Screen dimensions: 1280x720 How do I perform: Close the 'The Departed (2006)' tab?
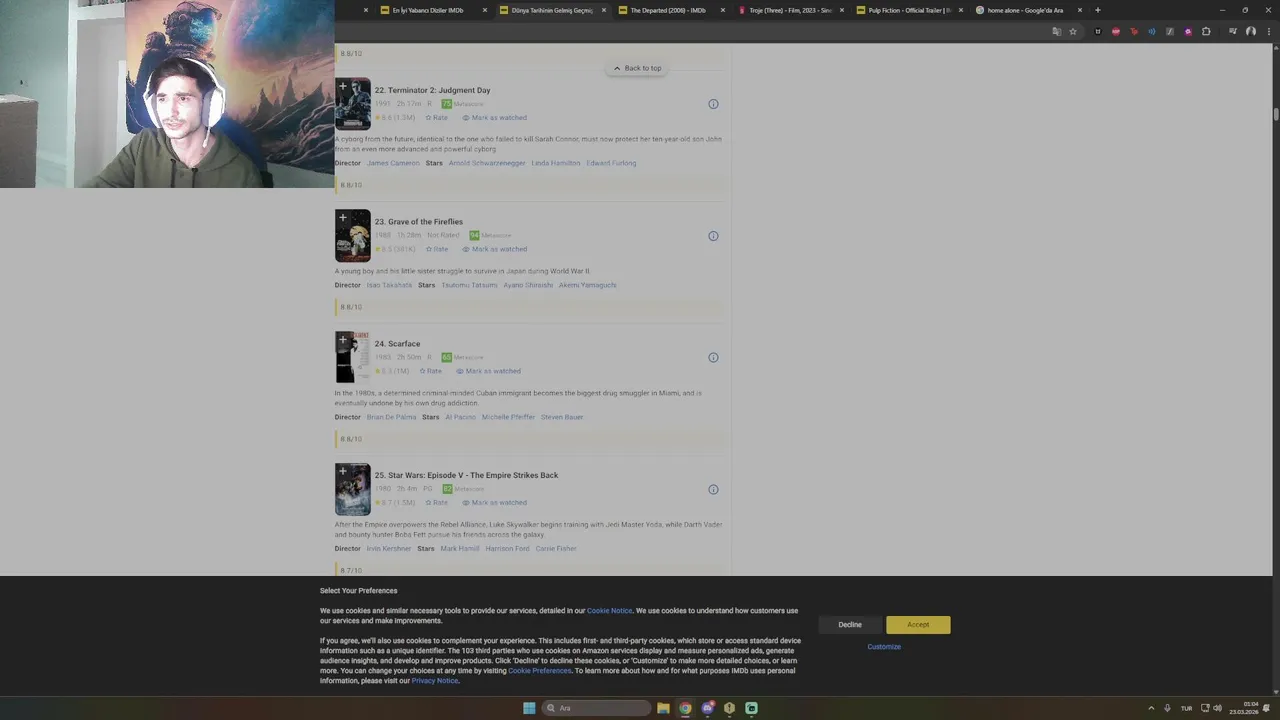(x=723, y=10)
